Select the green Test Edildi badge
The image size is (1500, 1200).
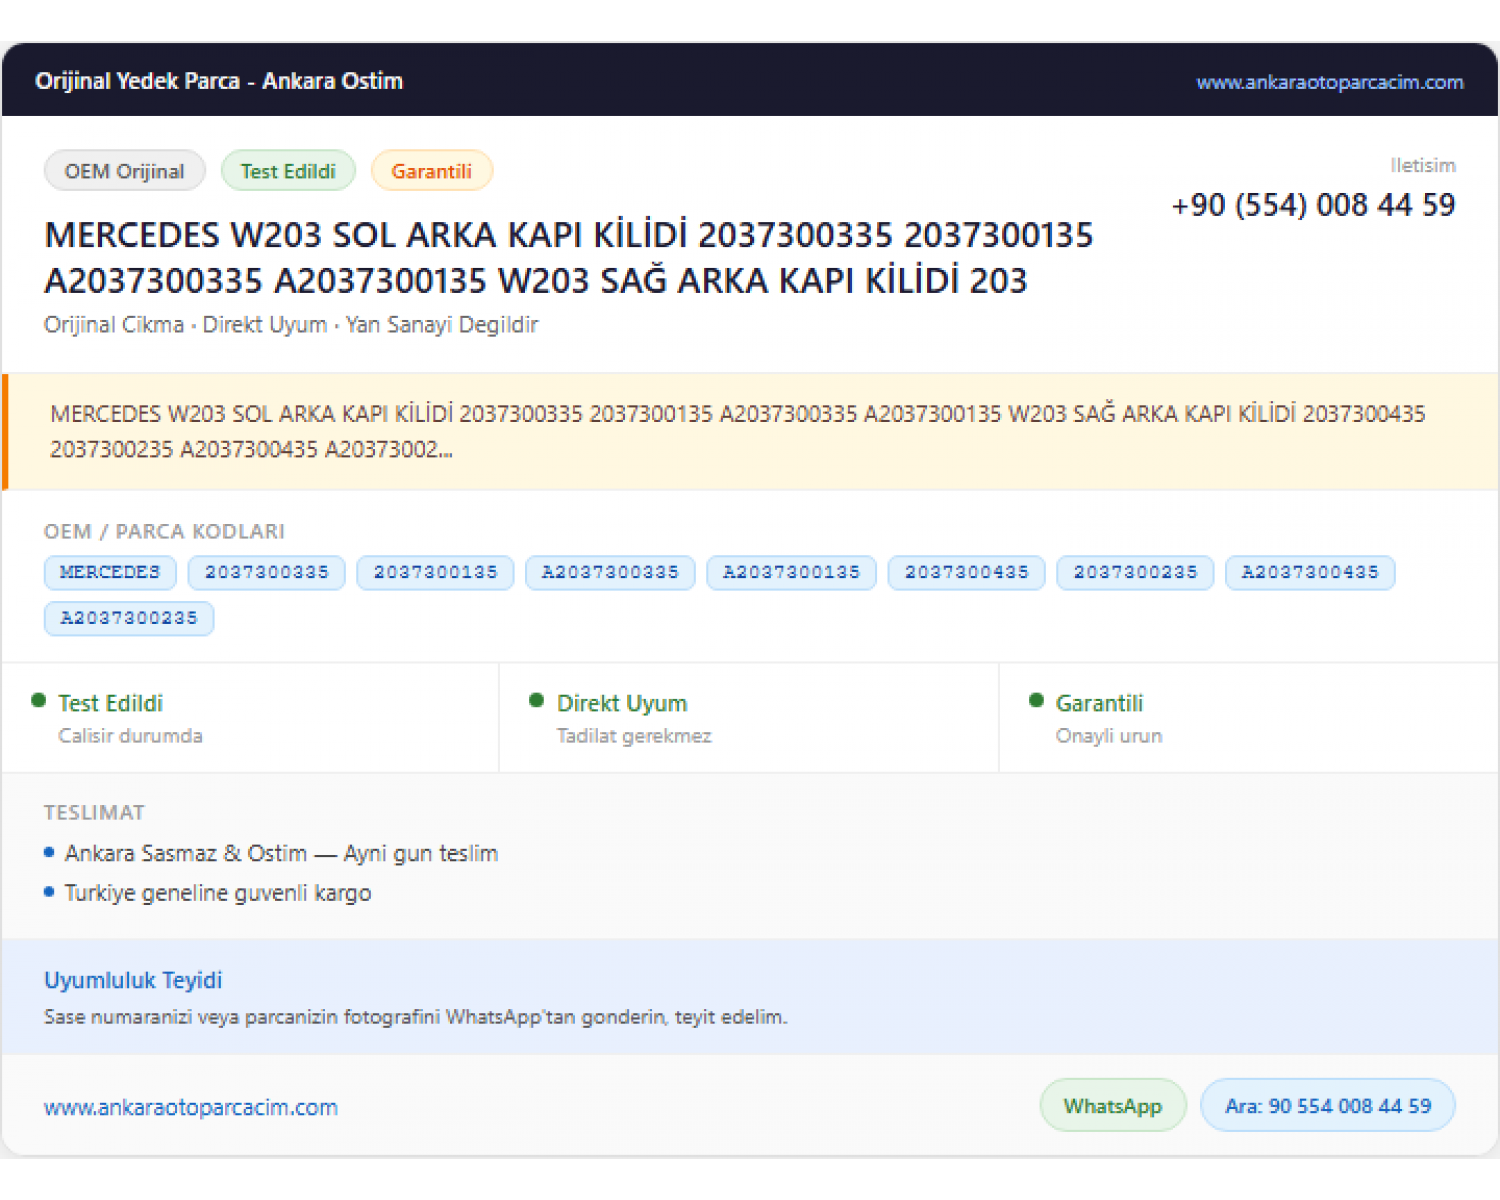point(288,171)
